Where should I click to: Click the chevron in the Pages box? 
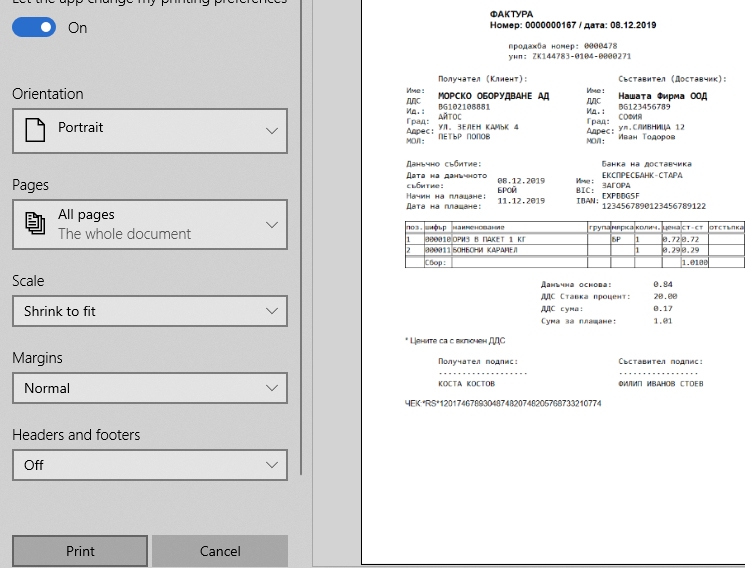coord(272,224)
